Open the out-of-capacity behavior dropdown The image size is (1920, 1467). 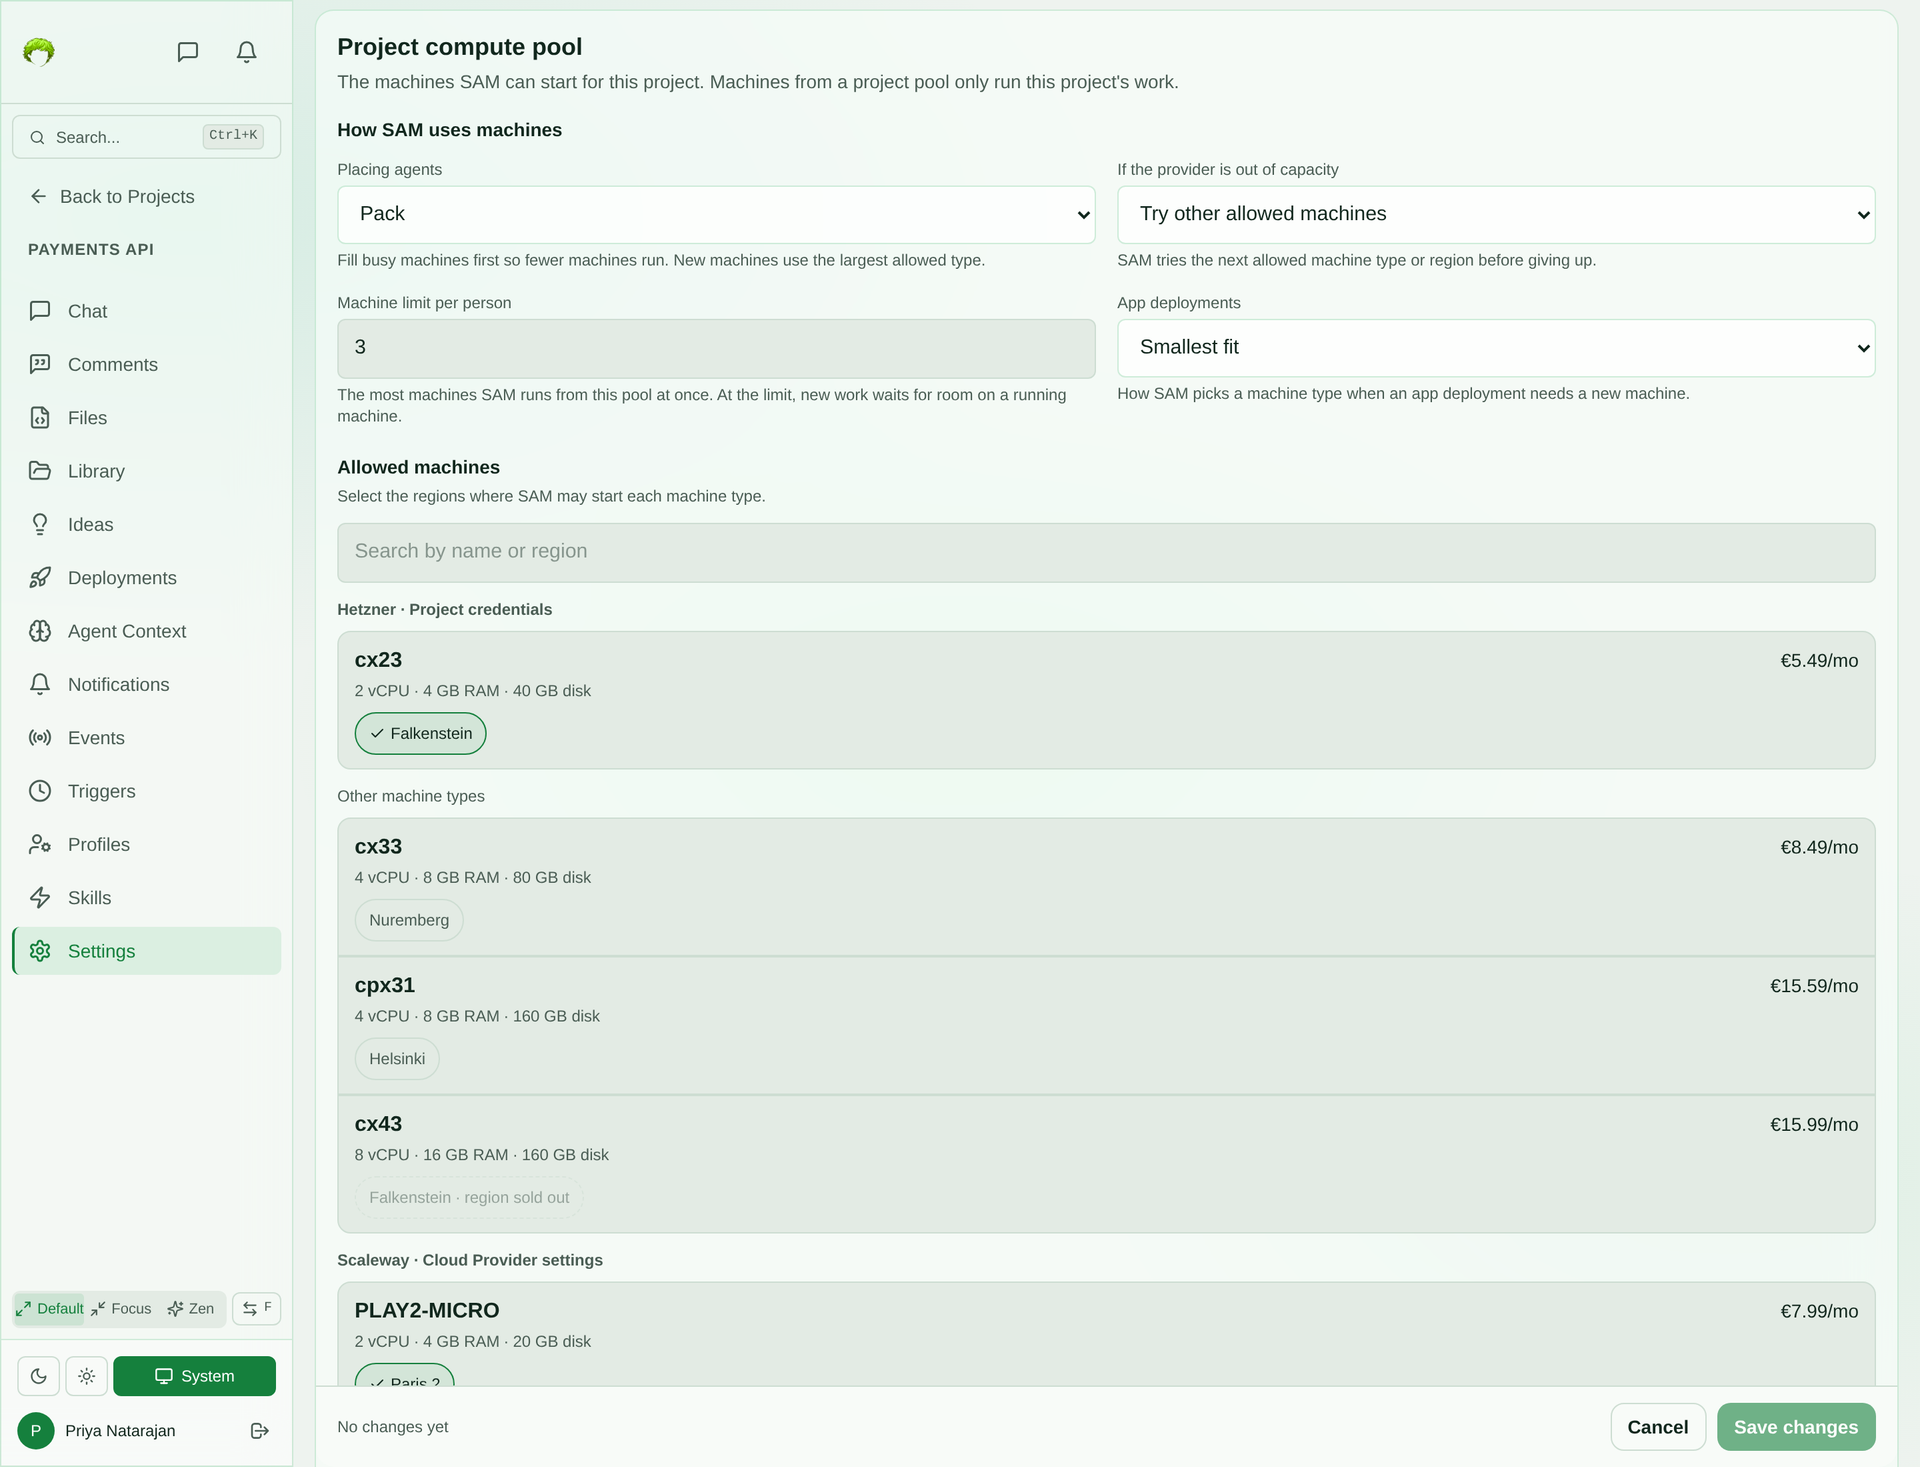coord(1496,214)
